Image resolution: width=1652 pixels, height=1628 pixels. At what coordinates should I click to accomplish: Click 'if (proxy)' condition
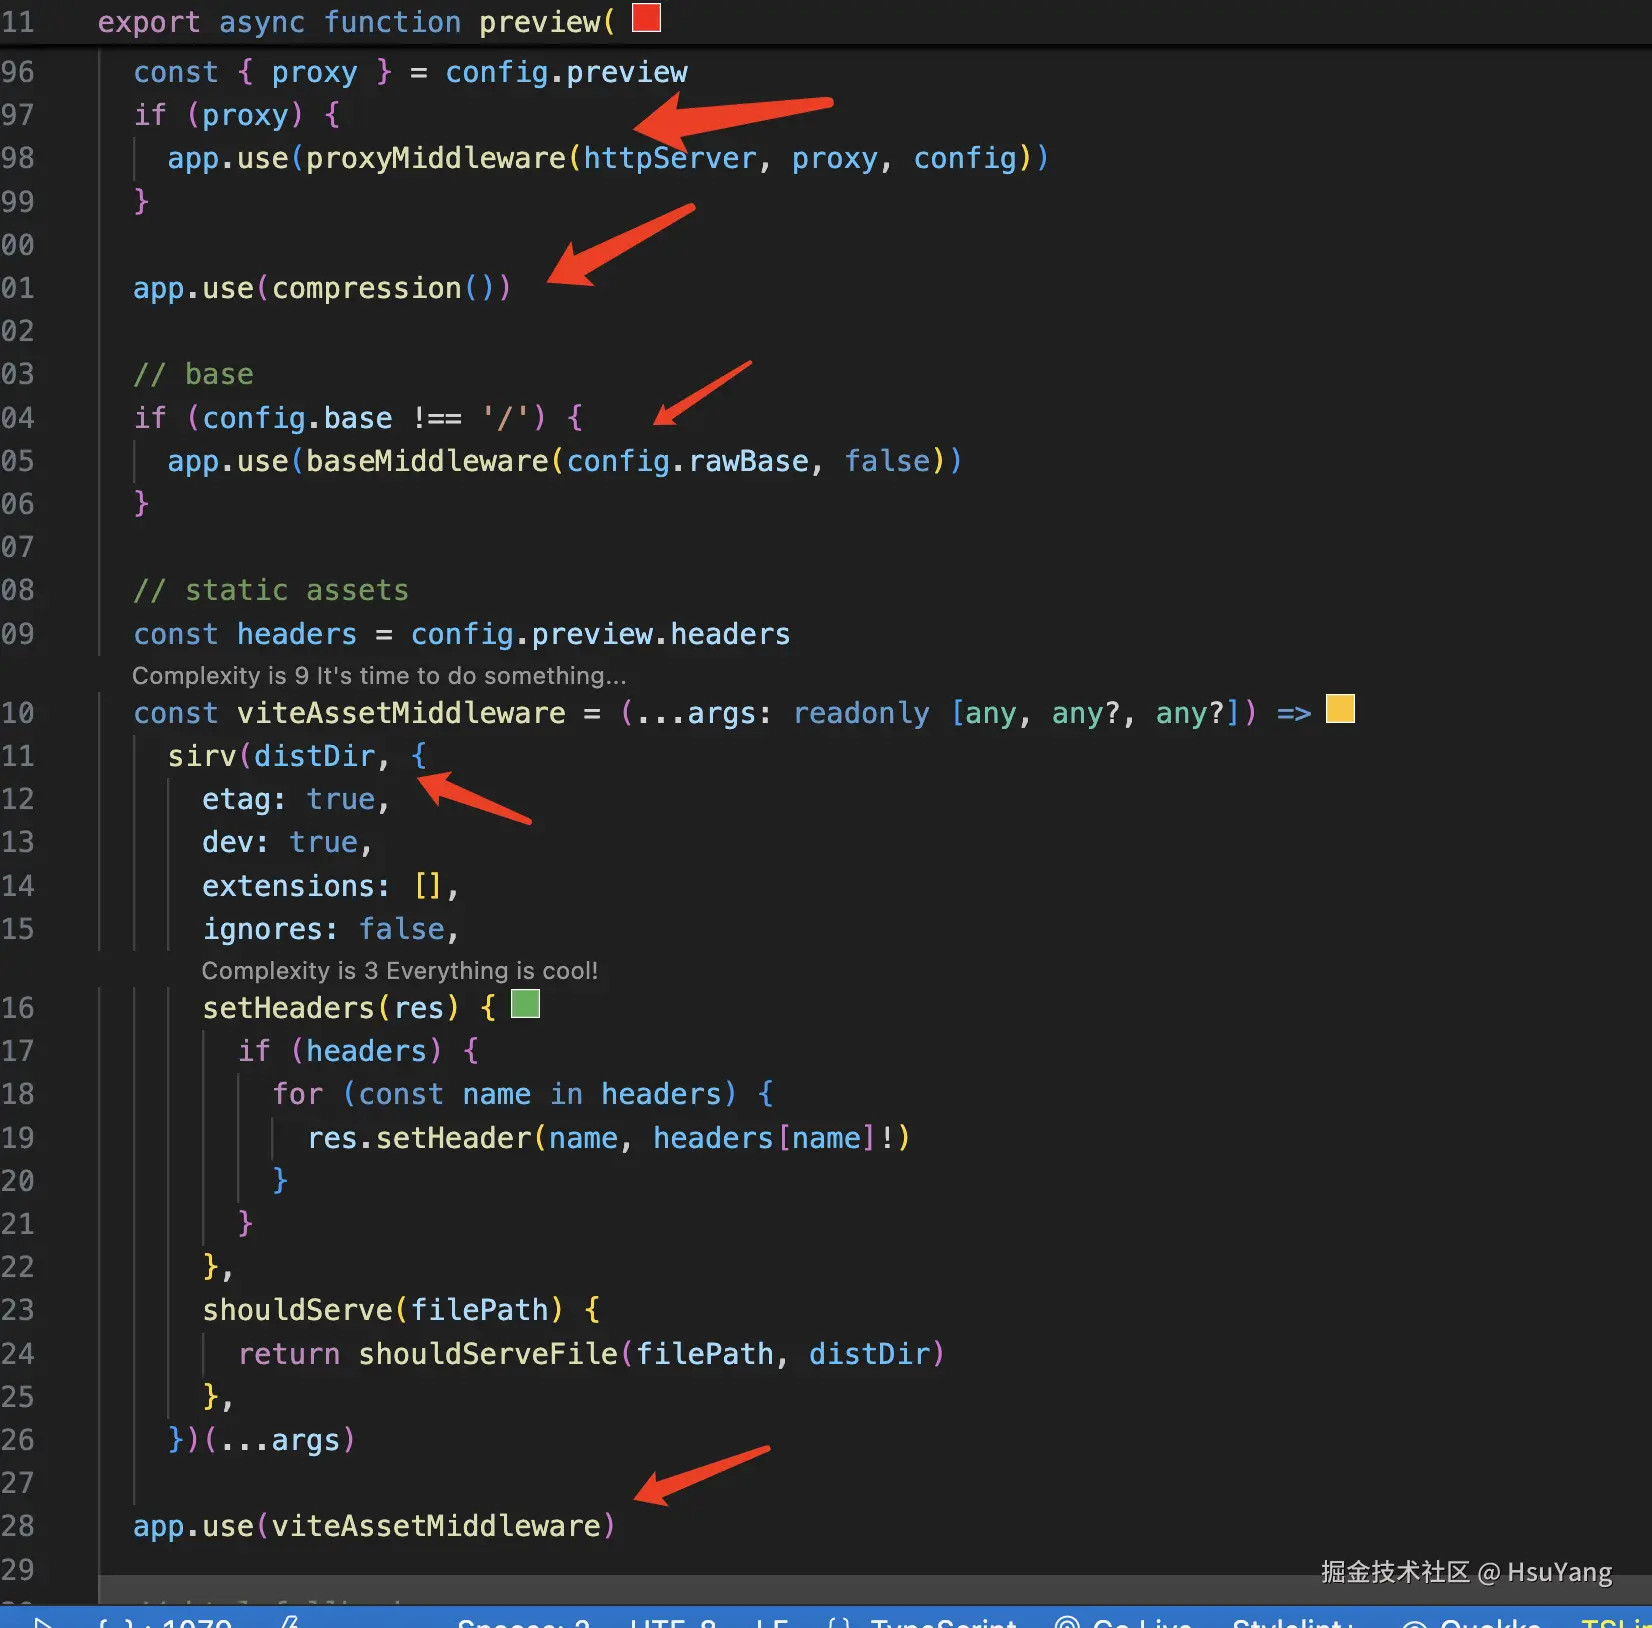(x=218, y=115)
